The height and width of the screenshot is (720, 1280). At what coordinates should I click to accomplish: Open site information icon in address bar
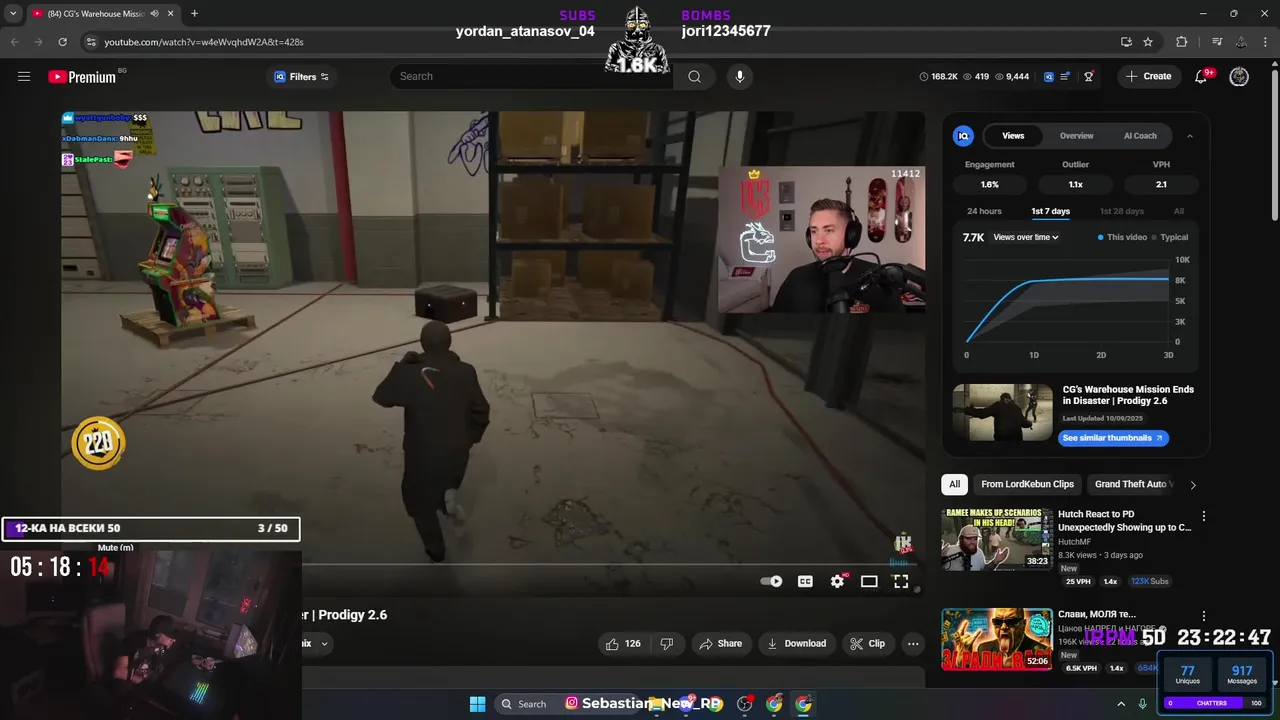click(91, 42)
